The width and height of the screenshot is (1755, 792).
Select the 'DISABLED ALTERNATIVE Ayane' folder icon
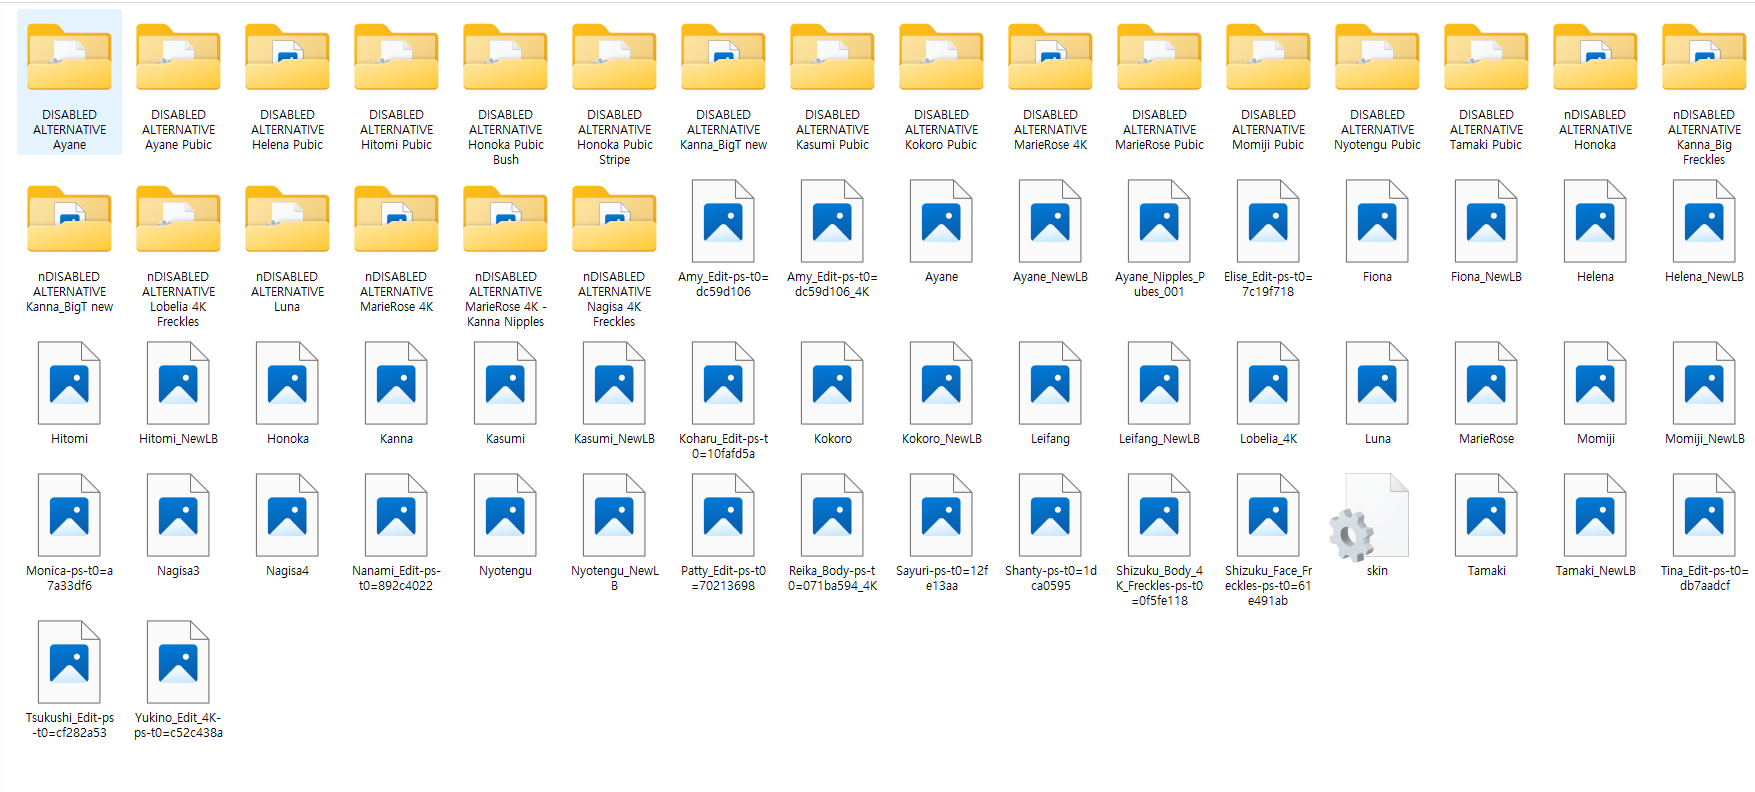coord(69,58)
